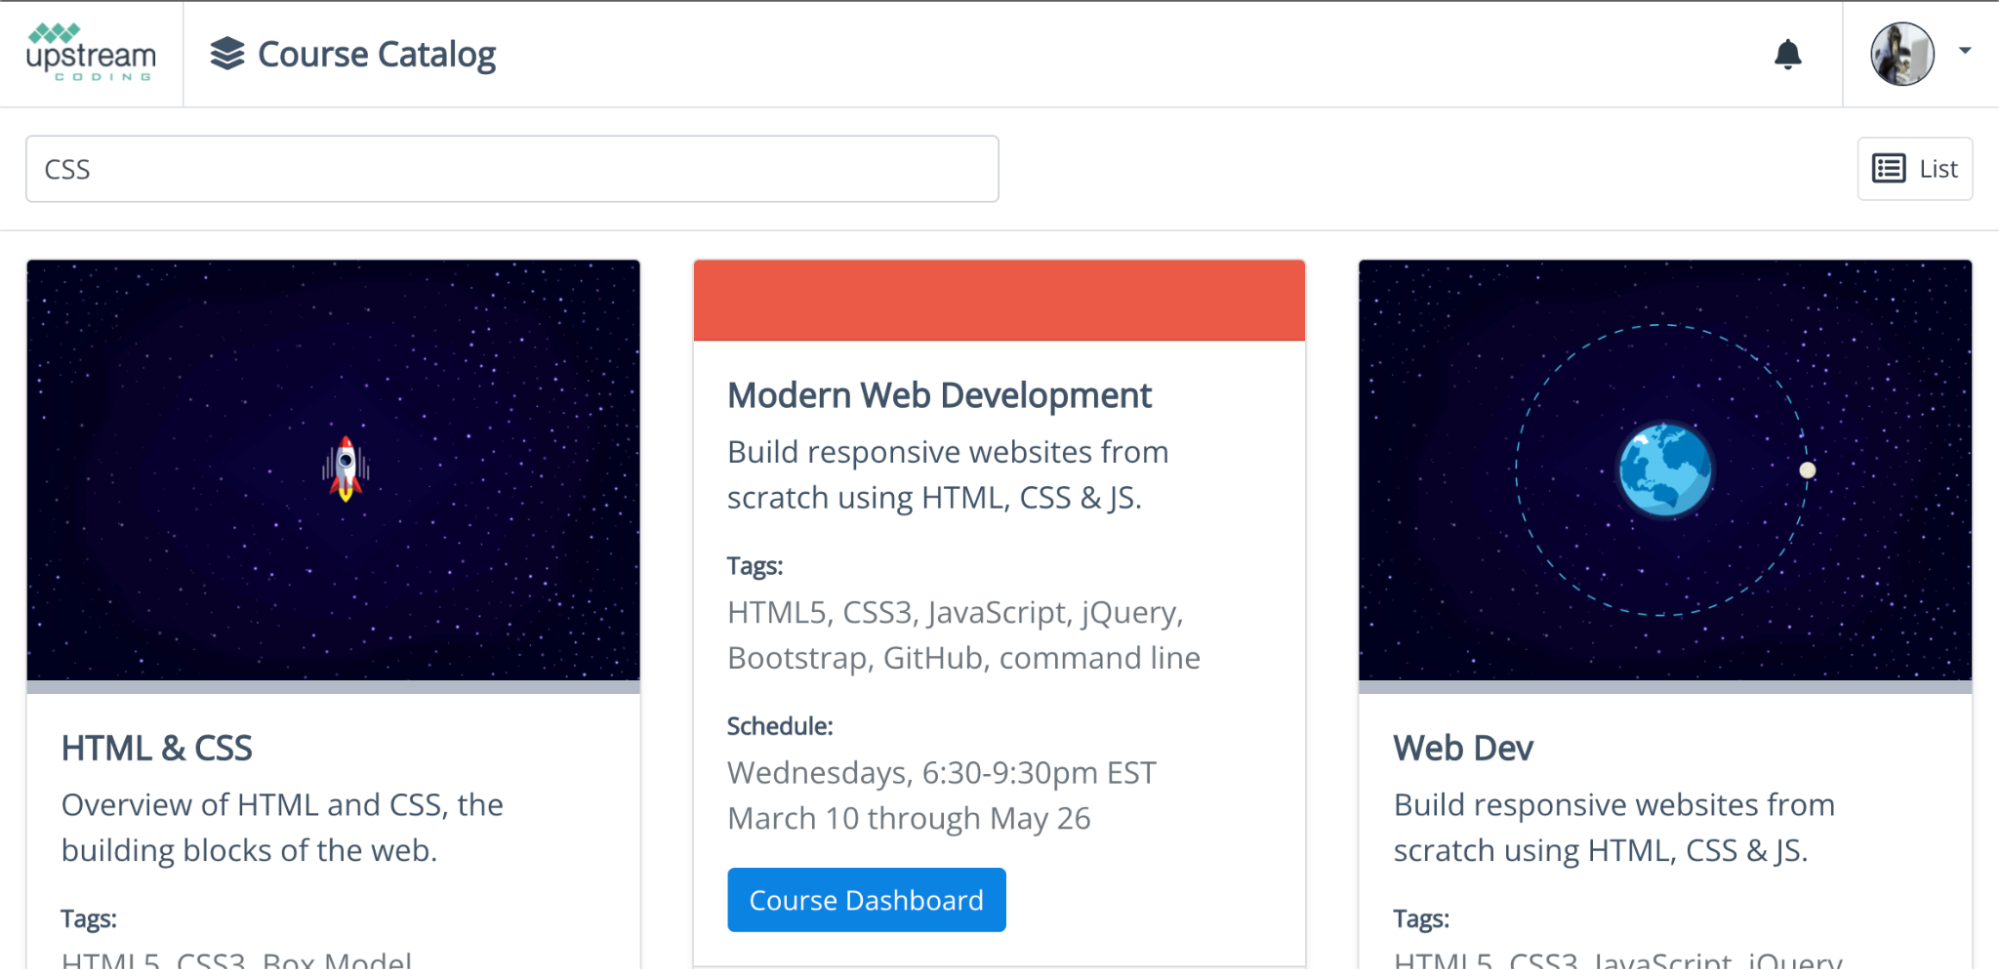Click the Modern Web Development tags list

coord(963,635)
